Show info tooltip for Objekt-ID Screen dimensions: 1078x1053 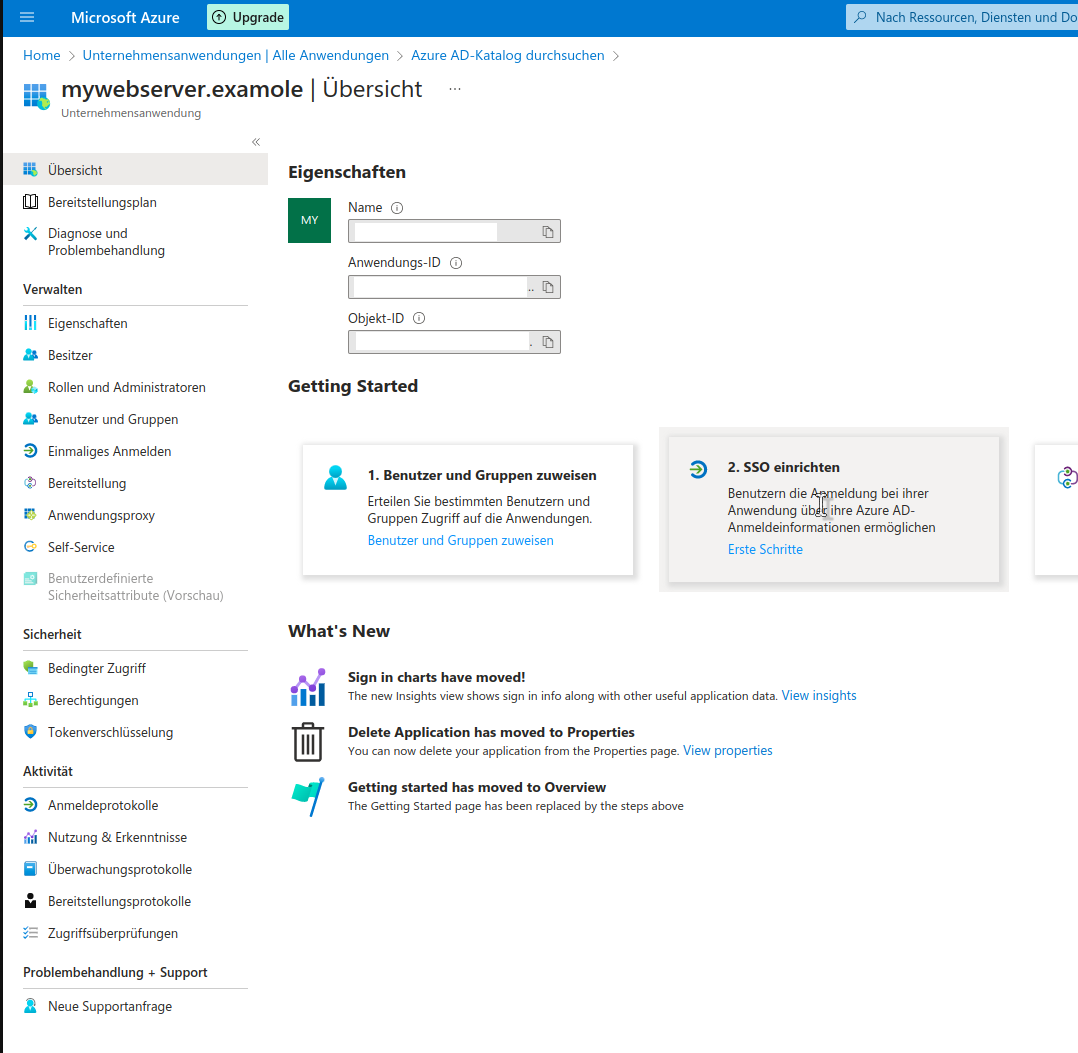pos(419,318)
